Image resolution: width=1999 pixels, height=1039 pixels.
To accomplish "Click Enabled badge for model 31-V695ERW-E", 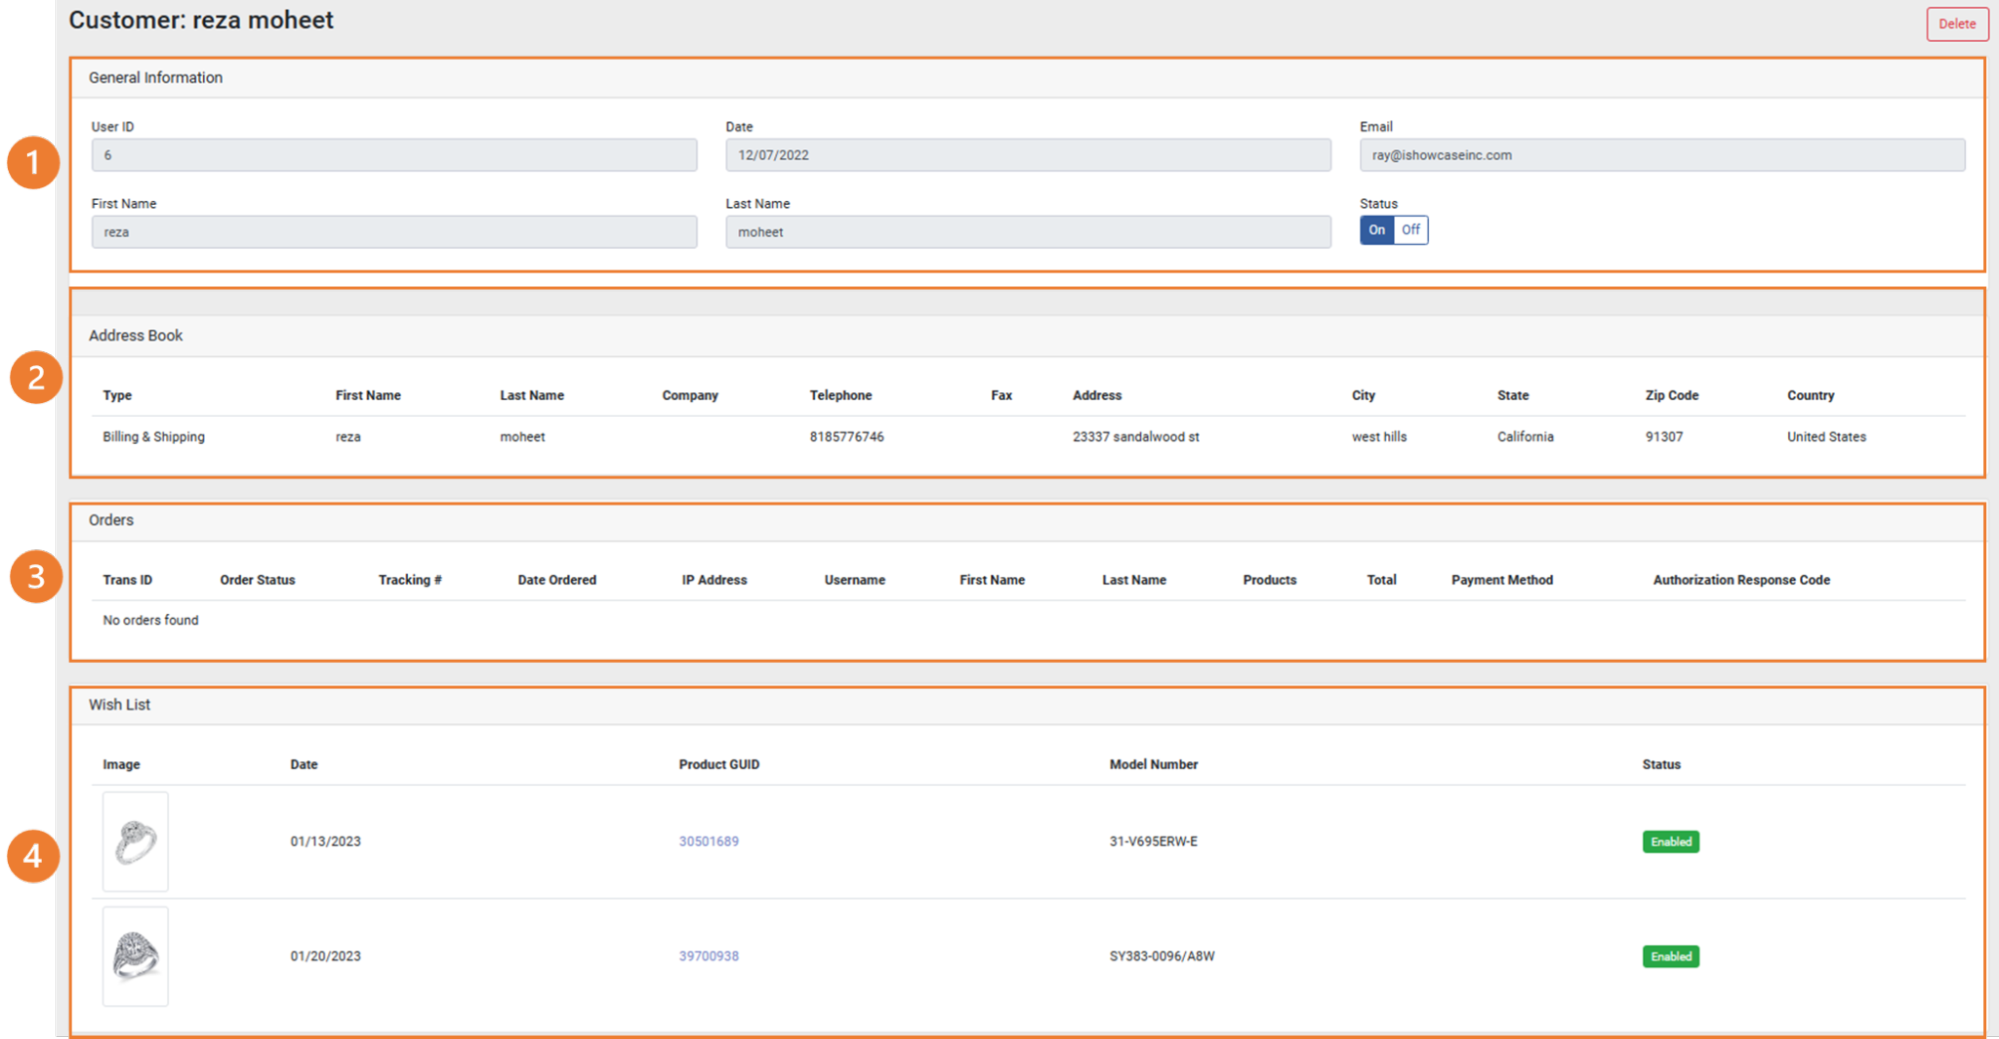I will [1670, 842].
